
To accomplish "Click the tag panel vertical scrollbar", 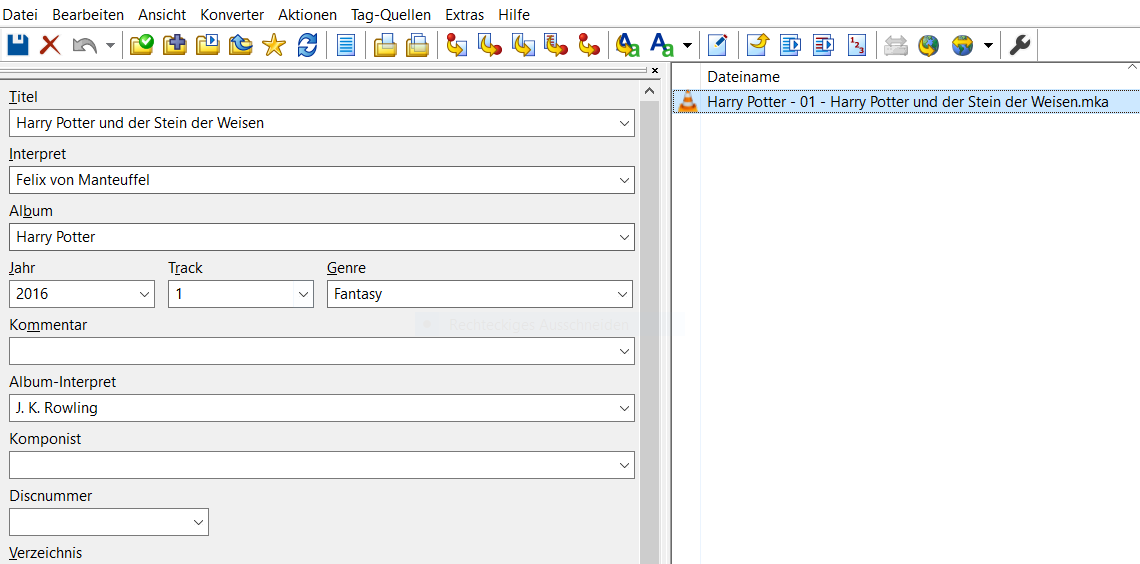I will pyautogui.click(x=649, y=300).
